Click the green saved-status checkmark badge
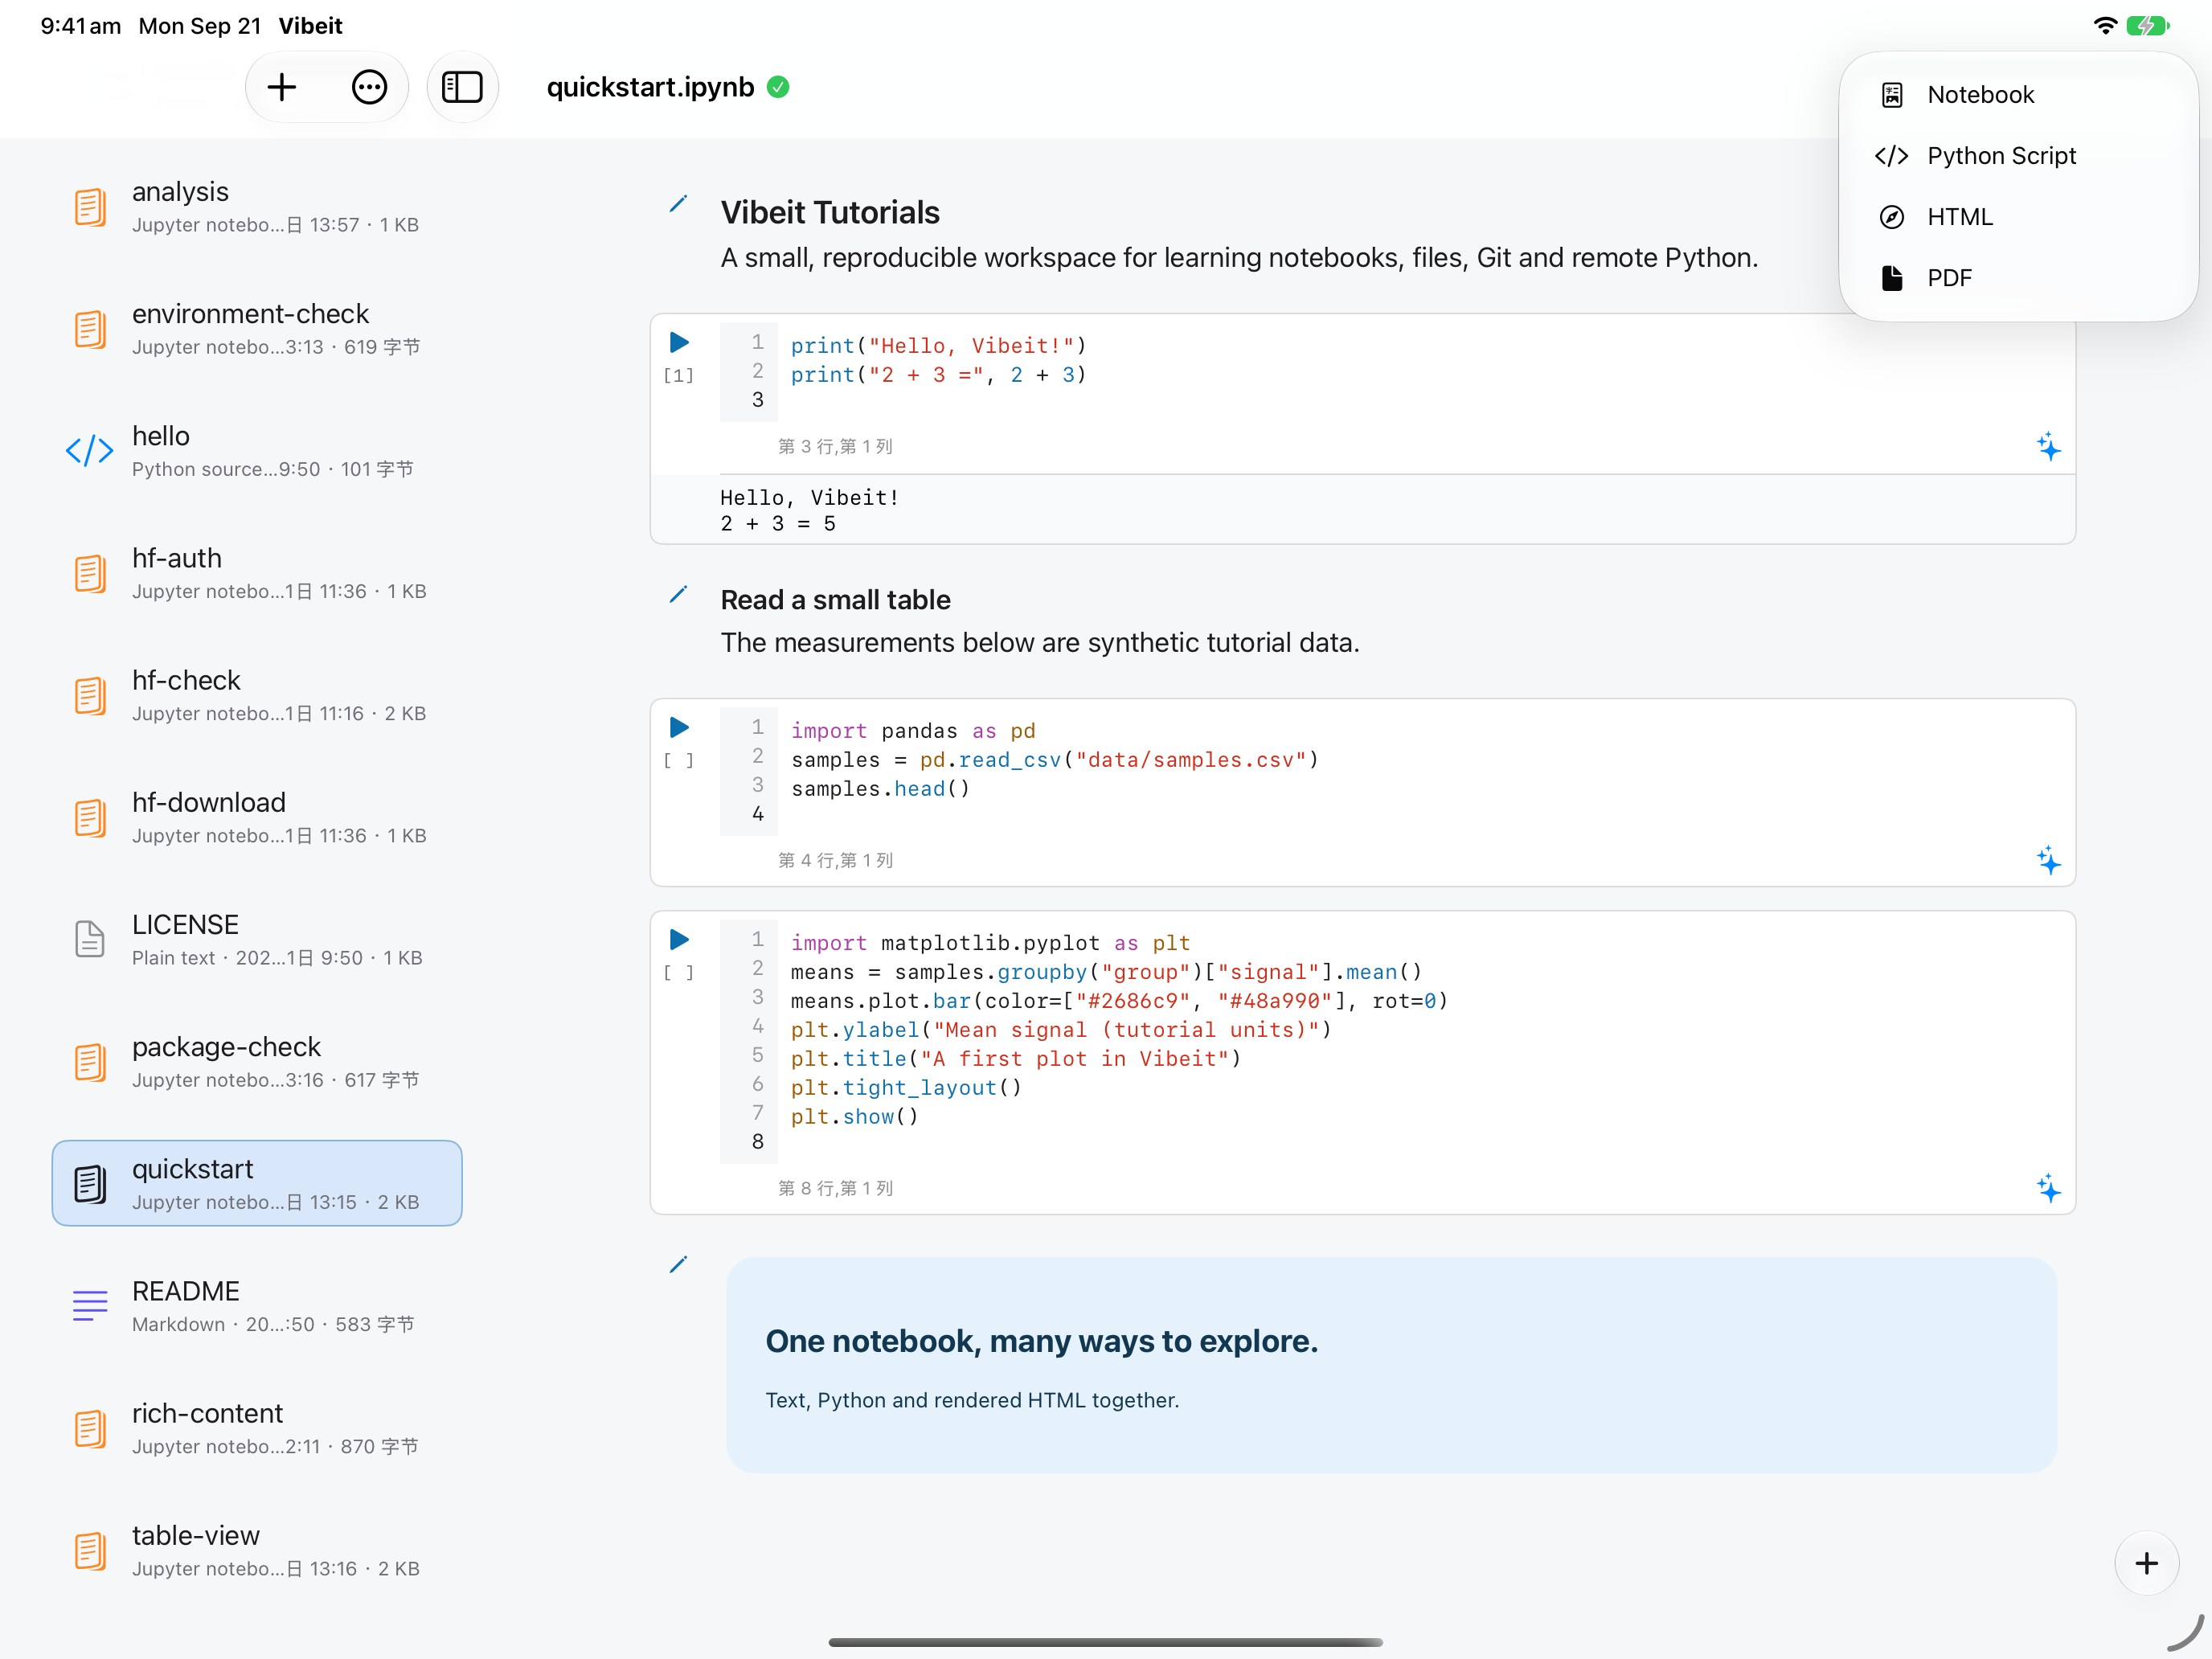The height and width of the screenshot is (1659, 2212). click(778, 87)
